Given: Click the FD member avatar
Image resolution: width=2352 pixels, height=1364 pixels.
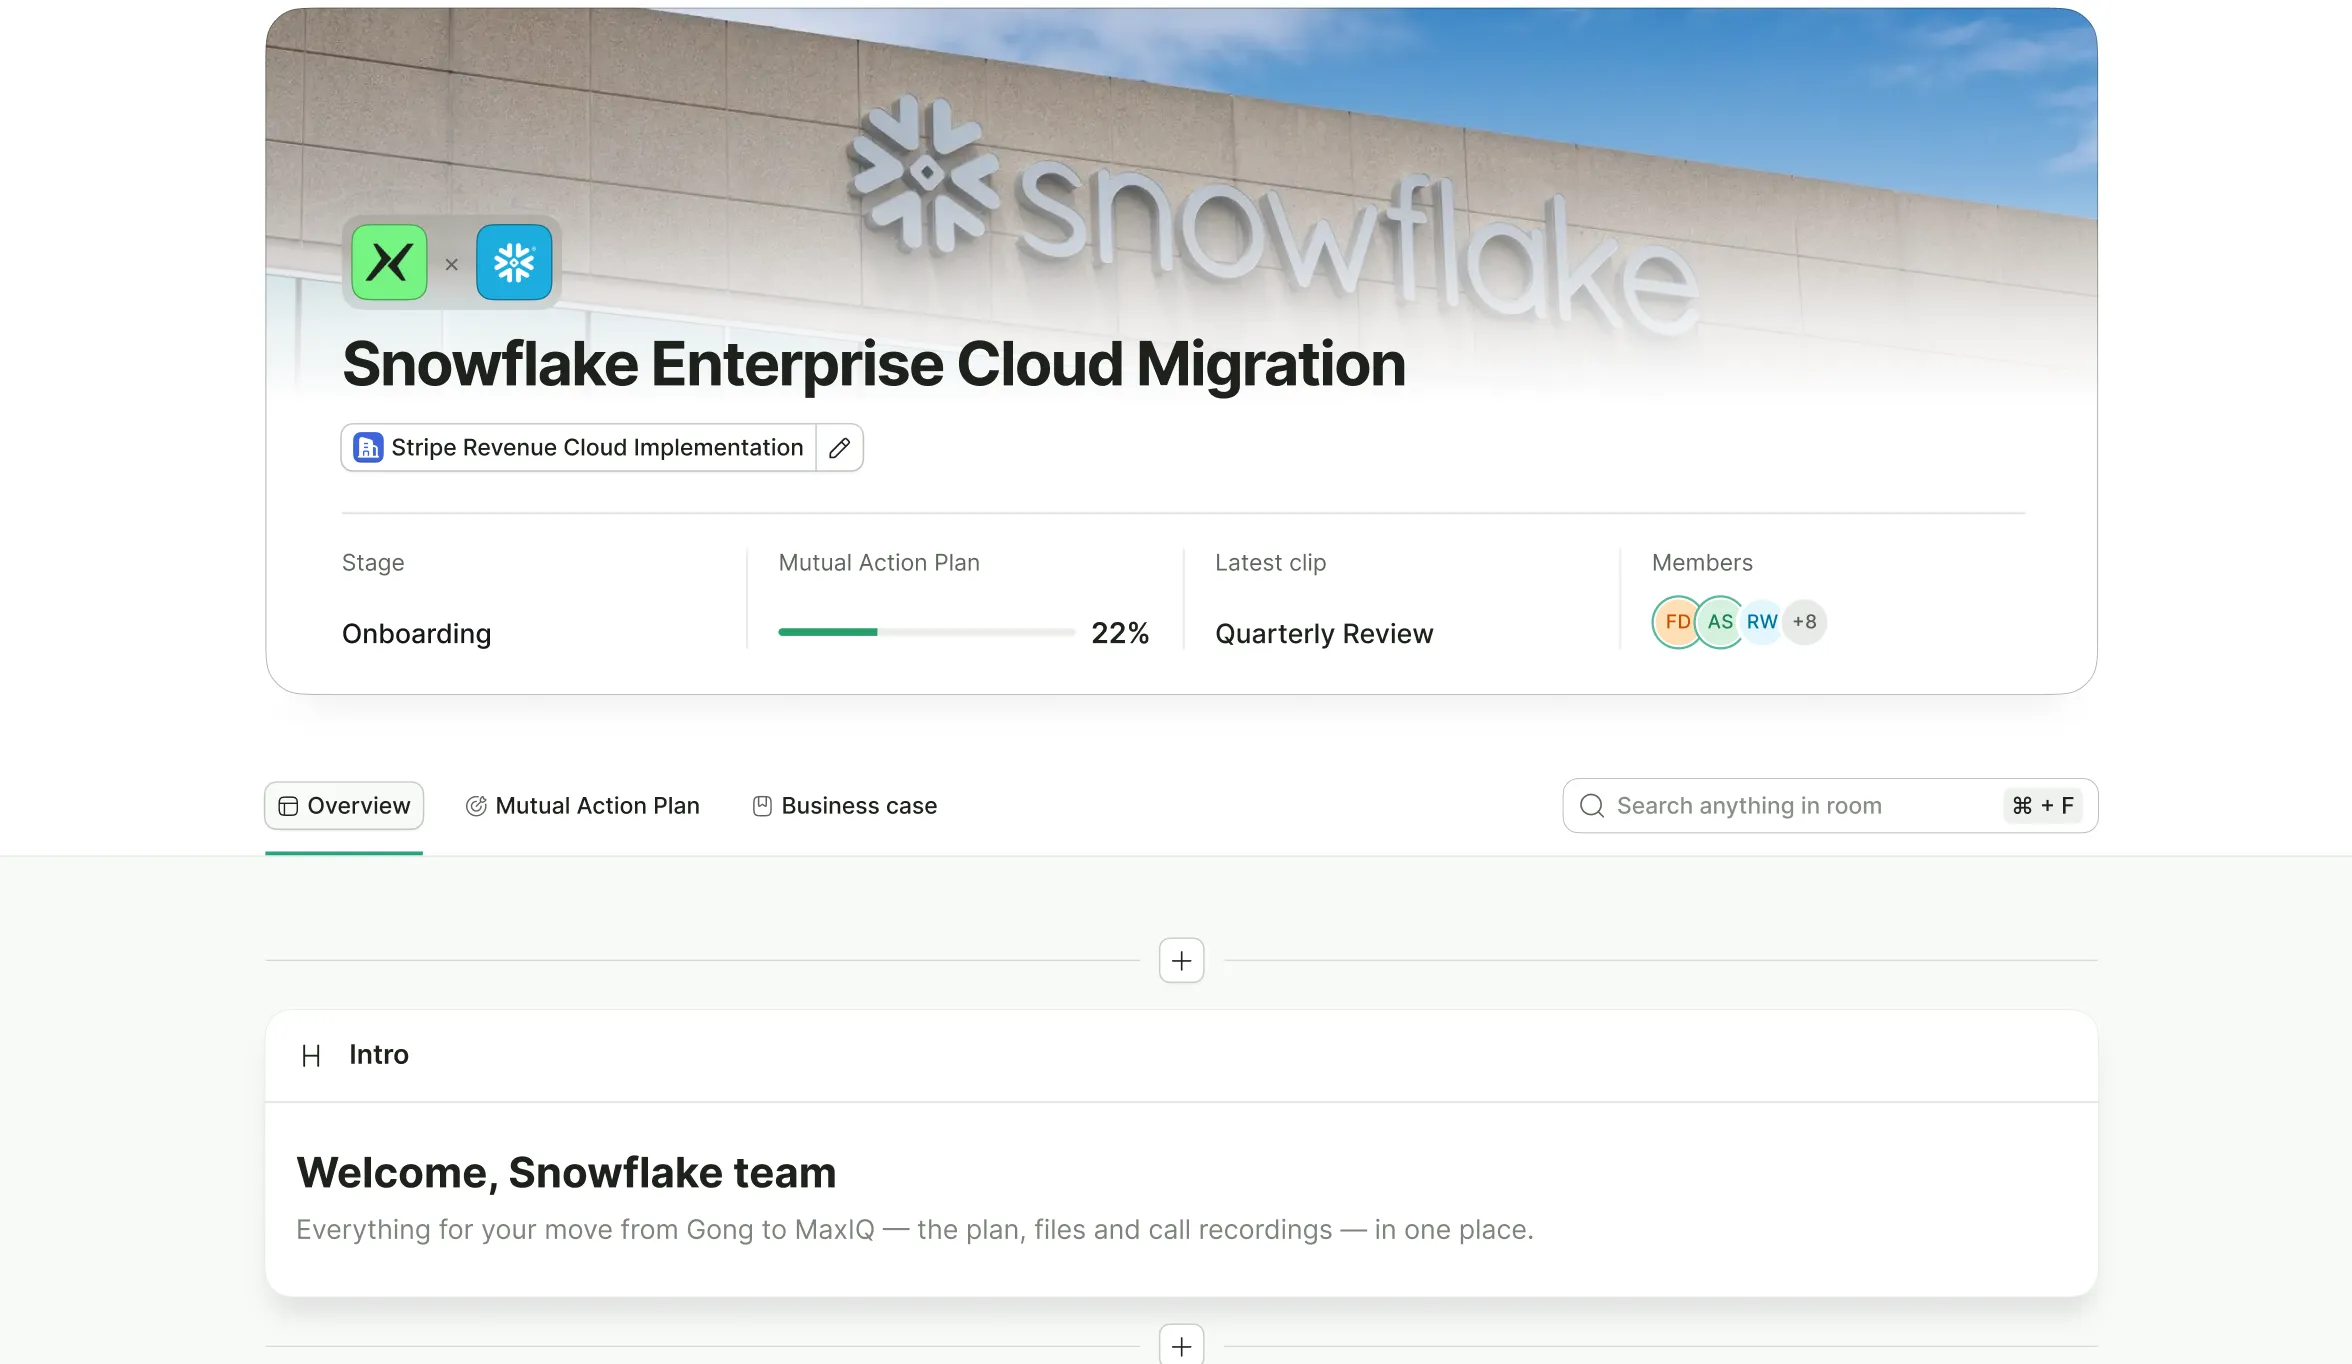Looking at the screenshot, I should (1676, 622).
